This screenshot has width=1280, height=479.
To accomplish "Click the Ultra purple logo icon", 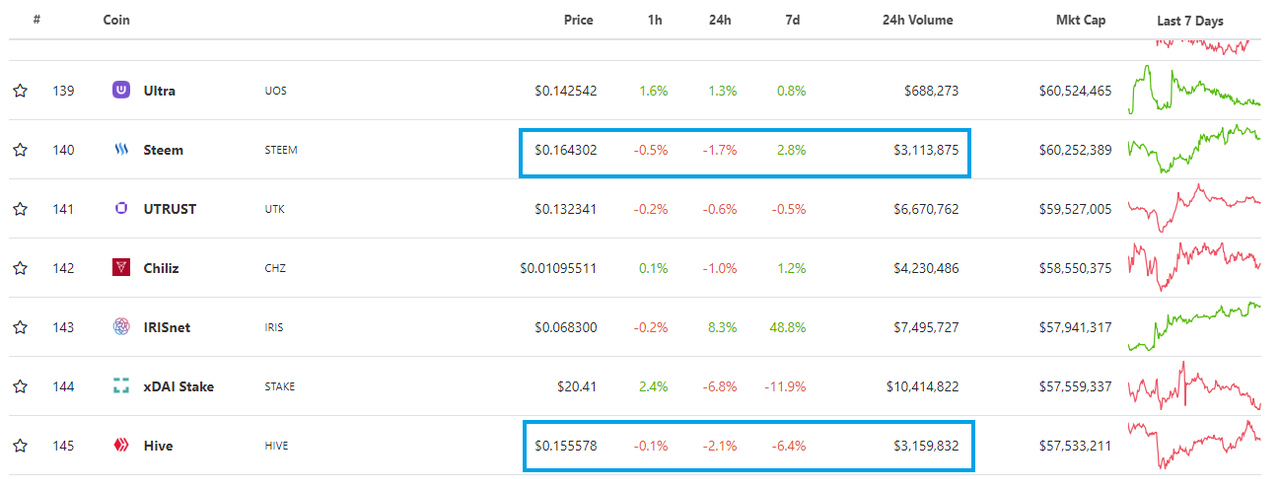I will [x=121, y=90].
